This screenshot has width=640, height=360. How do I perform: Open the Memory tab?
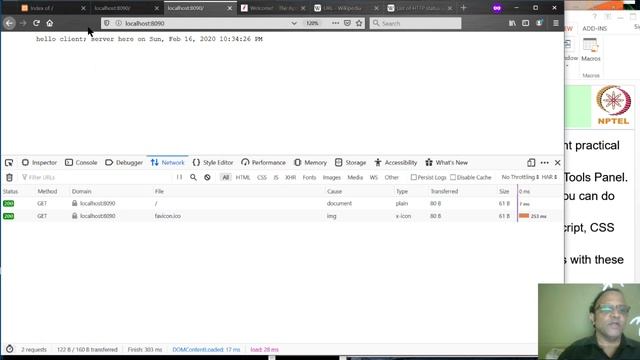coord(311,162)
